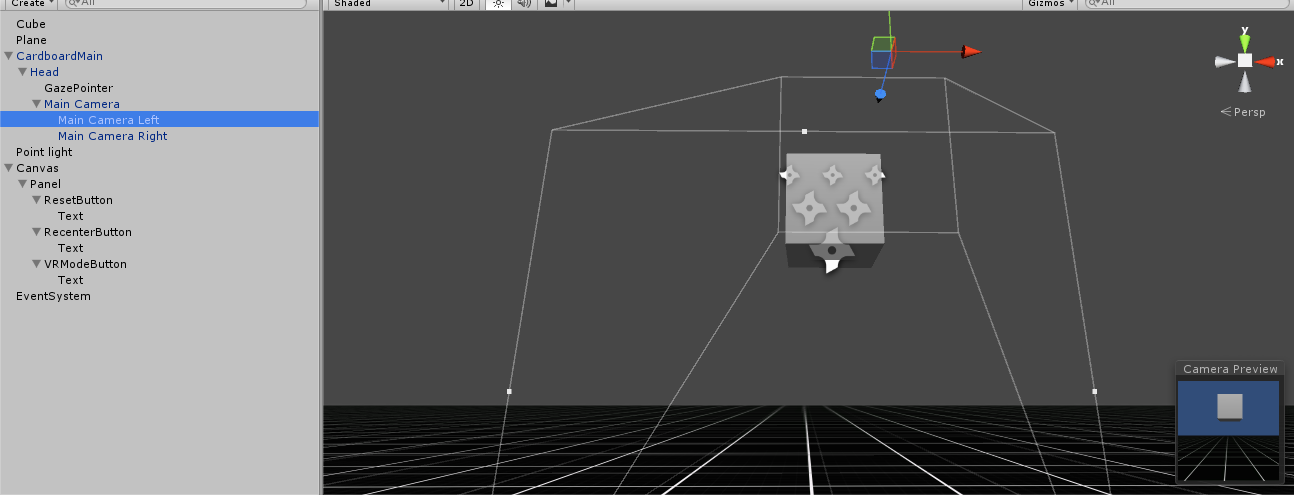The height and width of the screenshot is (495, 1294).
Task: Select Text child under RecenterButton
Action: 160,248
